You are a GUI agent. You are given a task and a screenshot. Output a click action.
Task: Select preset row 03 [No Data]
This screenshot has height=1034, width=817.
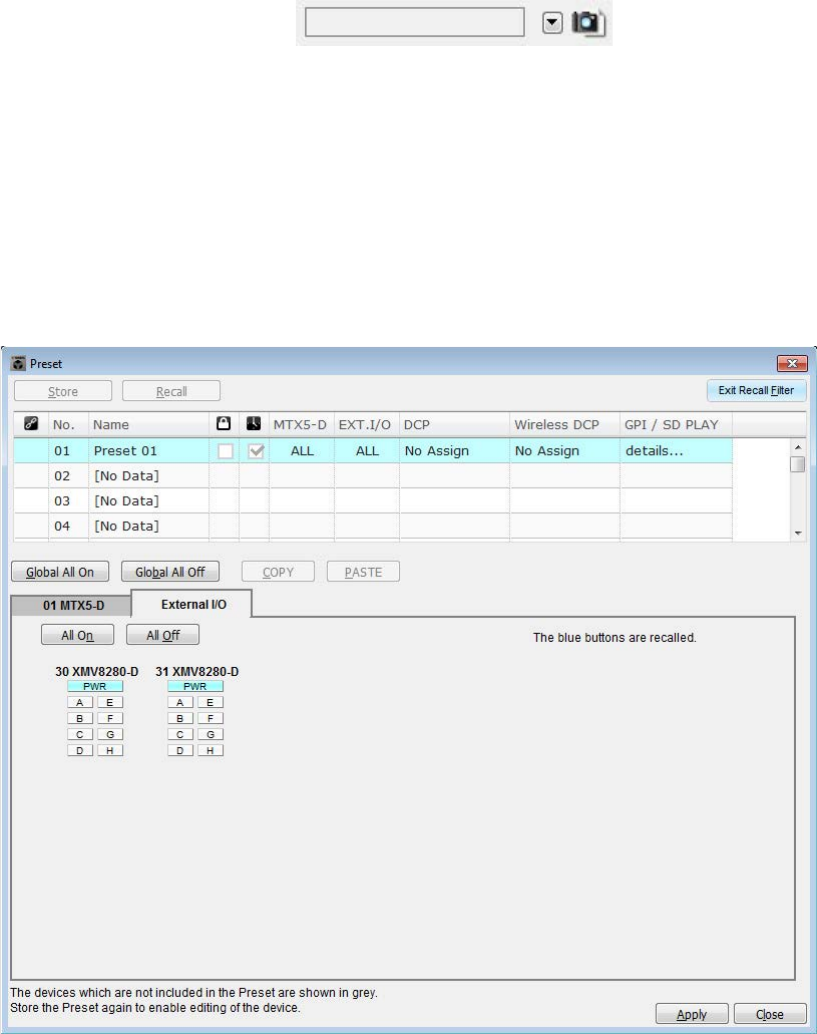[373, 501]
